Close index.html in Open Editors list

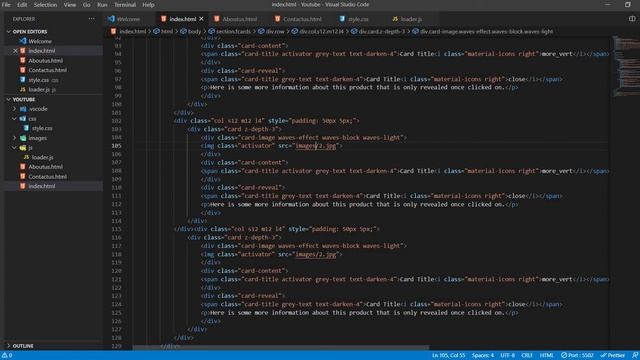(15, 51)
